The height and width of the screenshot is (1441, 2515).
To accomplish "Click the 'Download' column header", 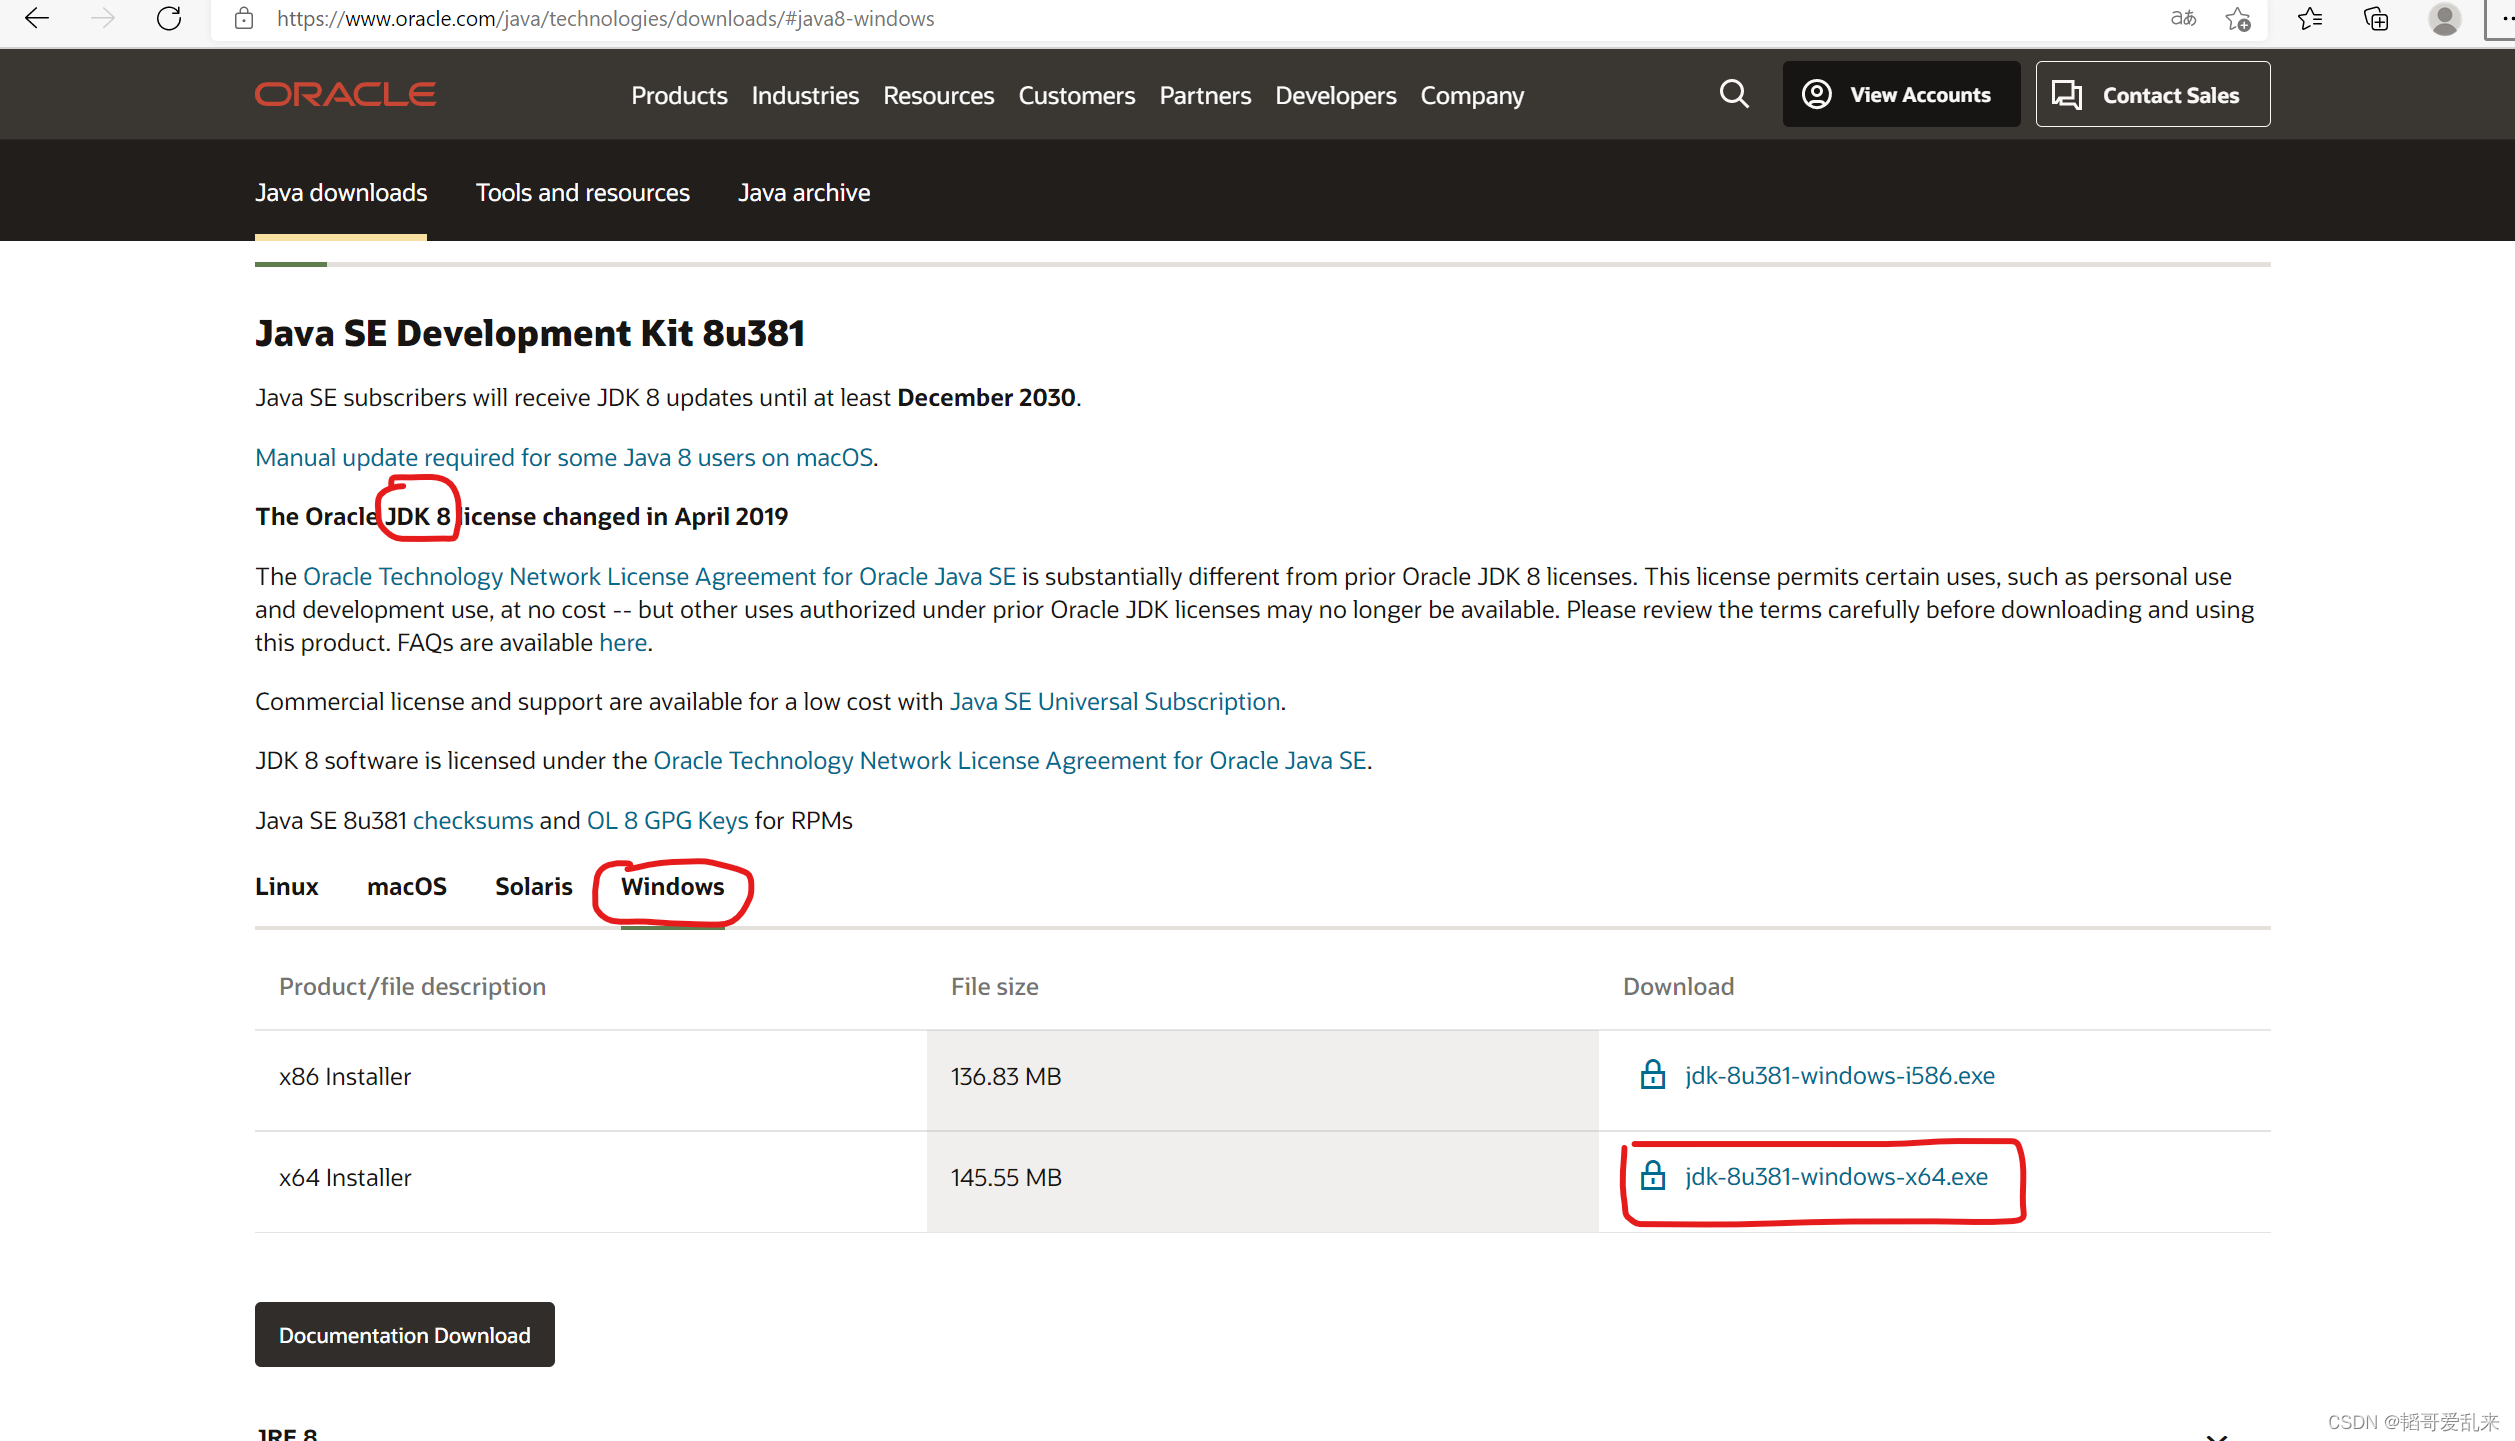I will [x=1678, y=986].
